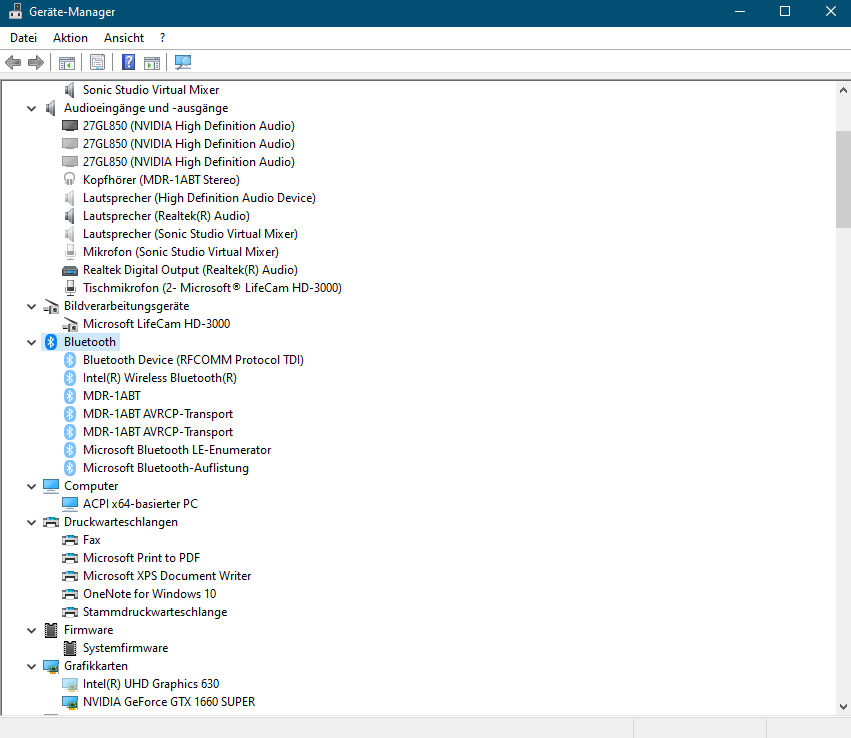Select the MDR-1ABT Bluetooth device
The height and width of the screenshot is (738, 851).
112,396
